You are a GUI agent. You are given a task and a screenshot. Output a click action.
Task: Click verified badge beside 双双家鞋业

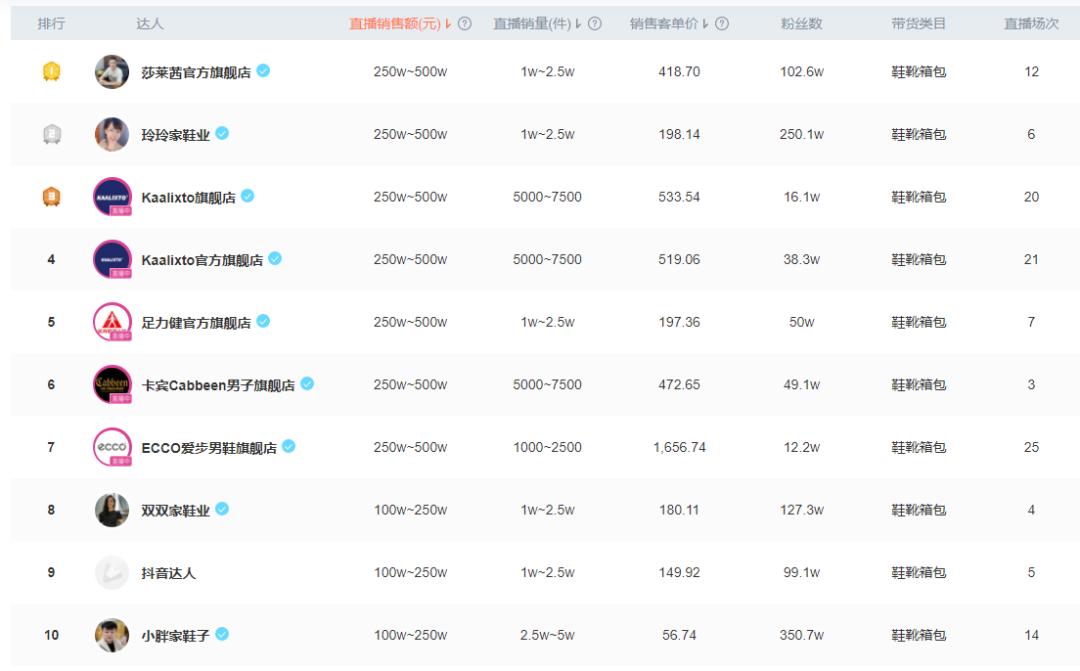(222, 508)
